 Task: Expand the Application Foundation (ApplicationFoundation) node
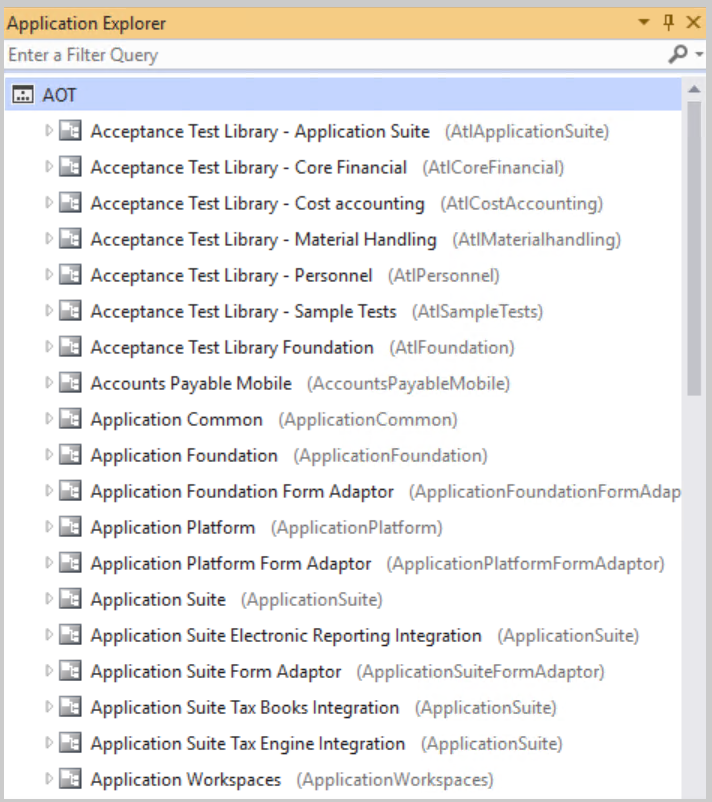(49, 455)
